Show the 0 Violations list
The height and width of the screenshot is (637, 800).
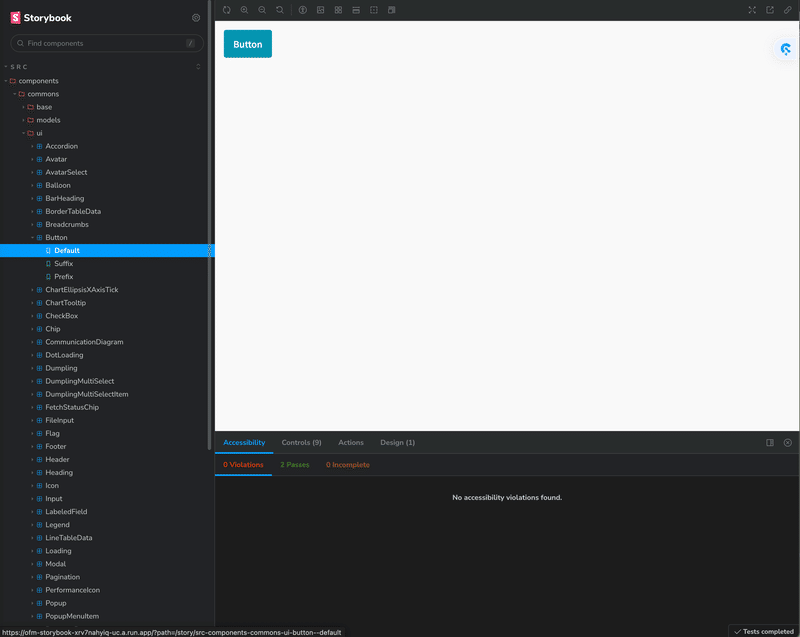[x=243, y=465]
